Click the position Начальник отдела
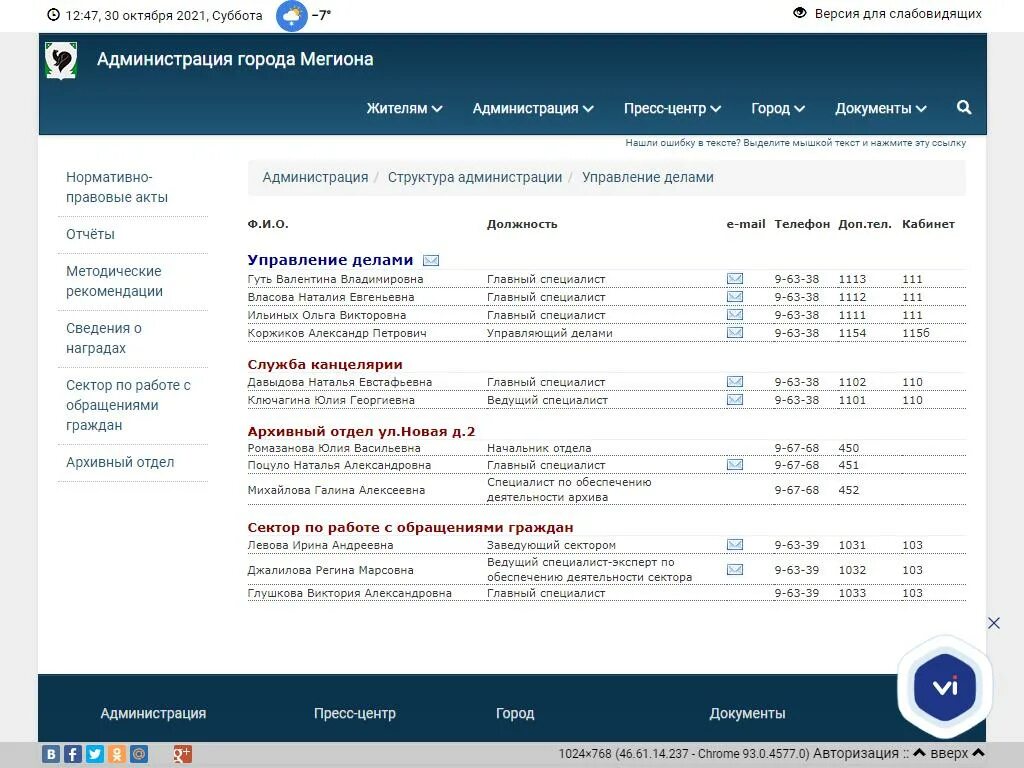The width and height of the screenshot is (1024, 768). tap(539, 448)
